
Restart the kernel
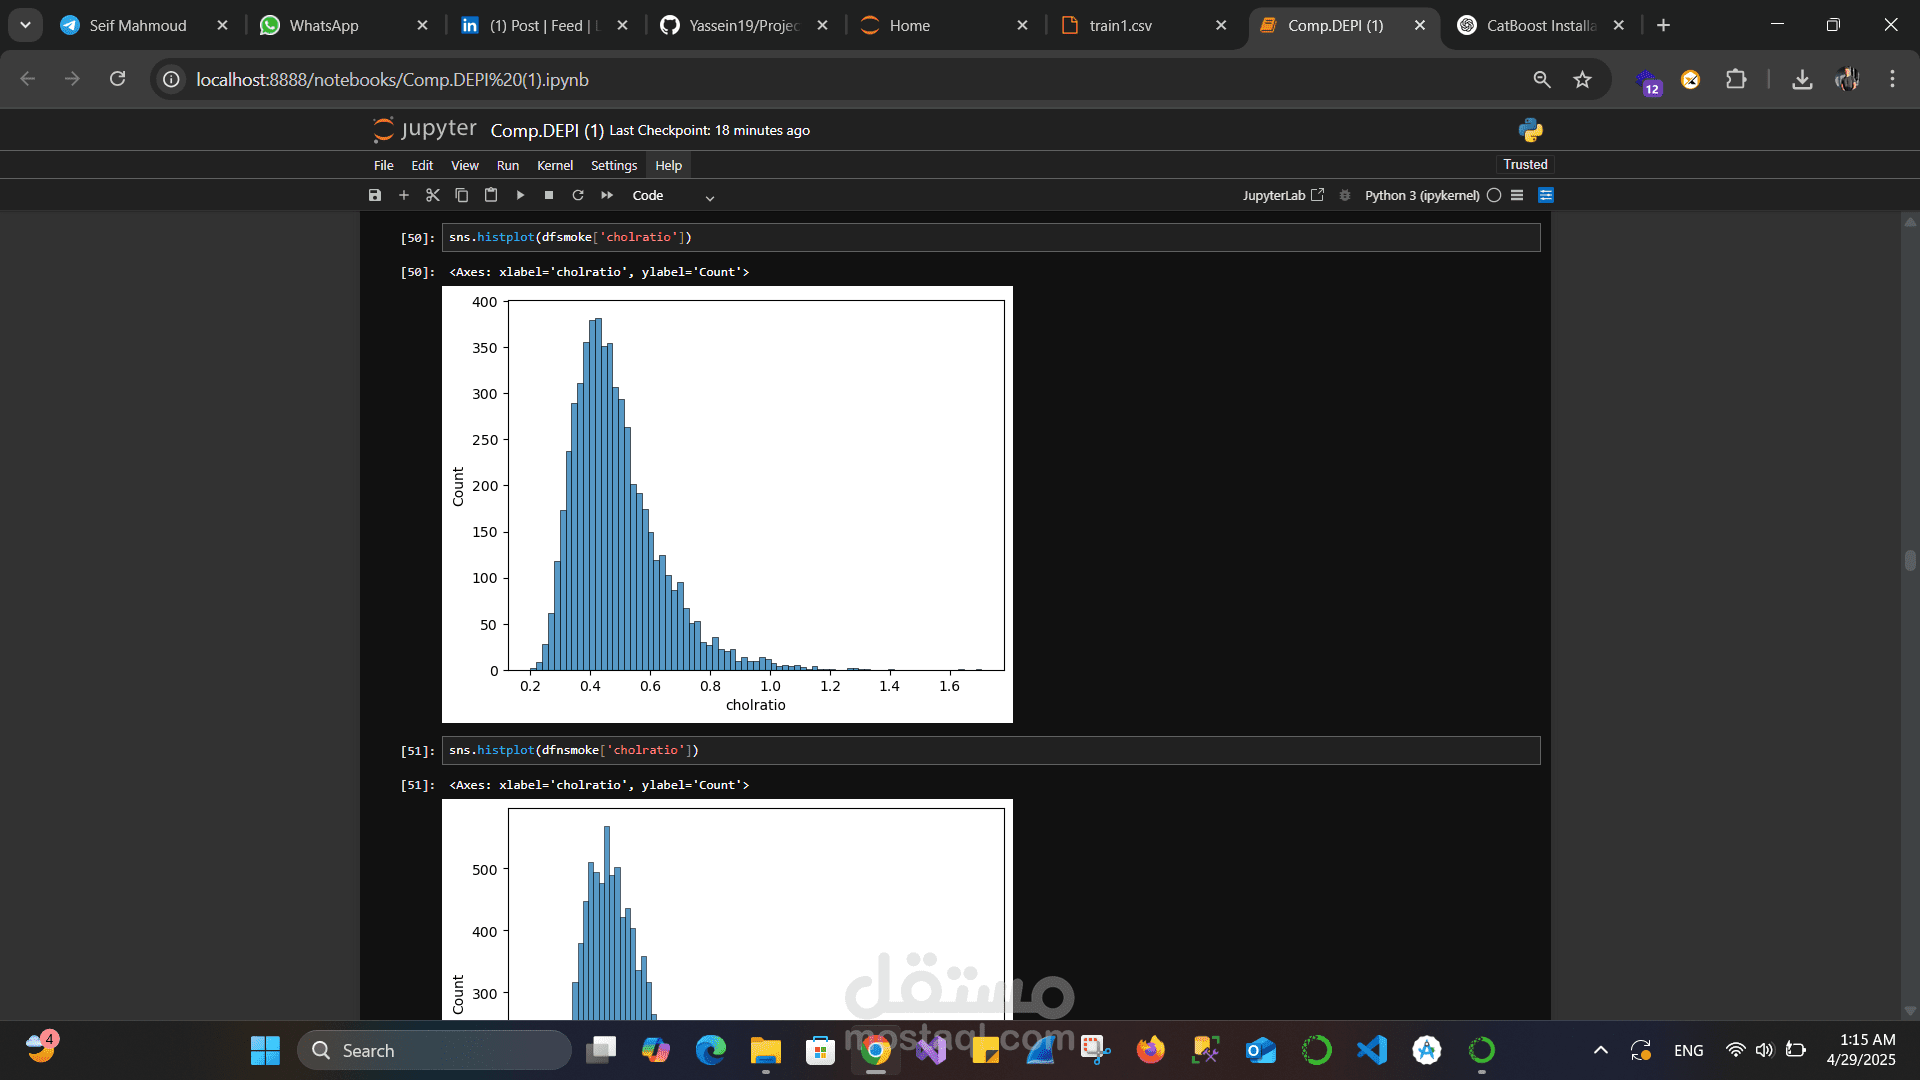pyautogui.click(x=578, y=195)
